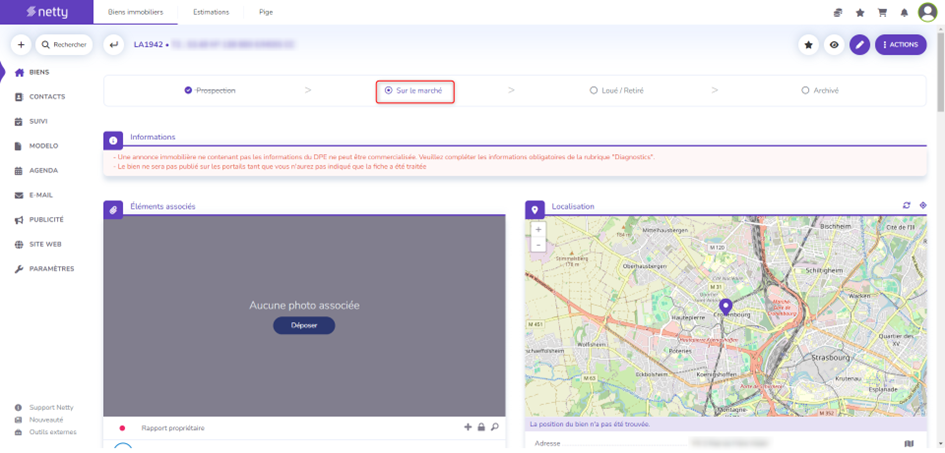Click the Rapport propriétaire row label
The width and height of the screenshot is (945, 453).
173,428
